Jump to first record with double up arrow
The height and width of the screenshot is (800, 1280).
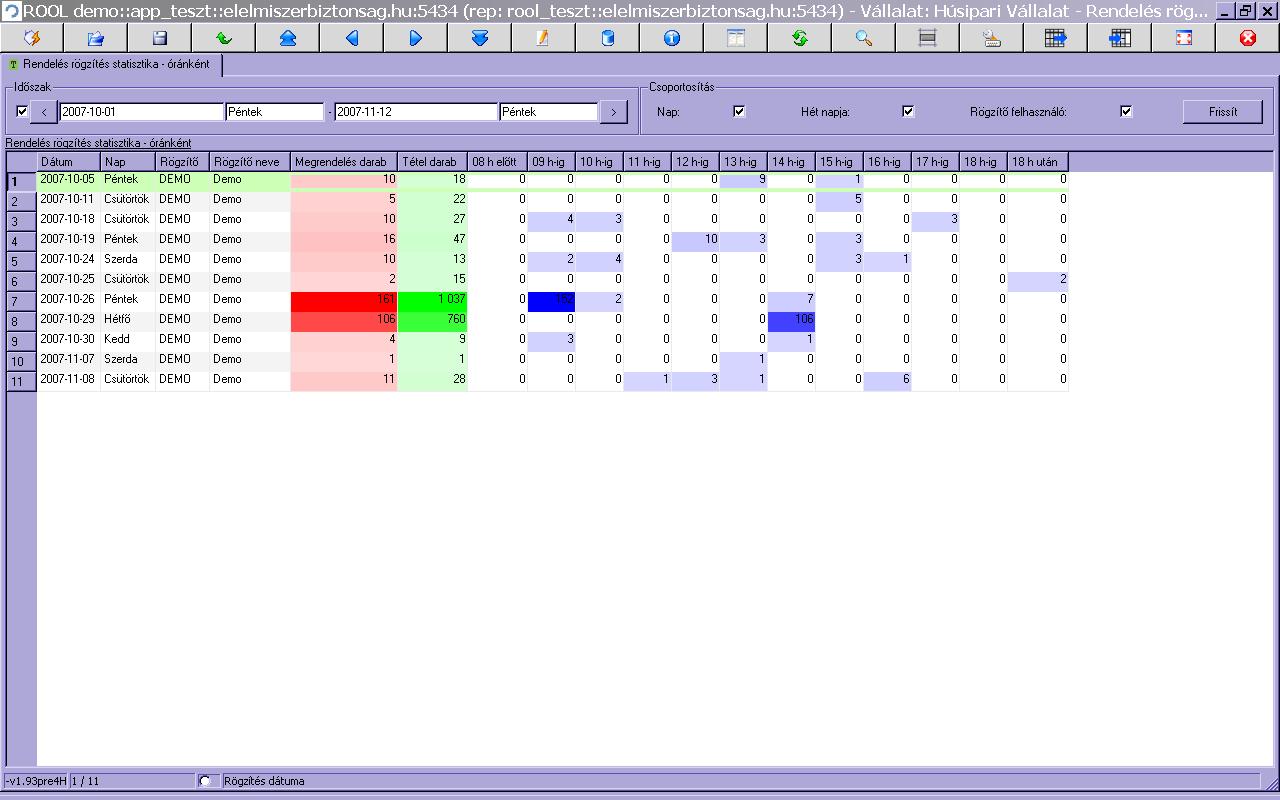tap(287, 38)
